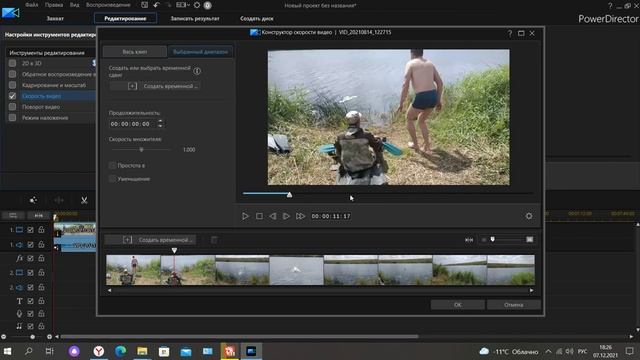The height and width of the screenshot is (360, 640).
Task: Open the Вид menu
Action: coord(74,5)
